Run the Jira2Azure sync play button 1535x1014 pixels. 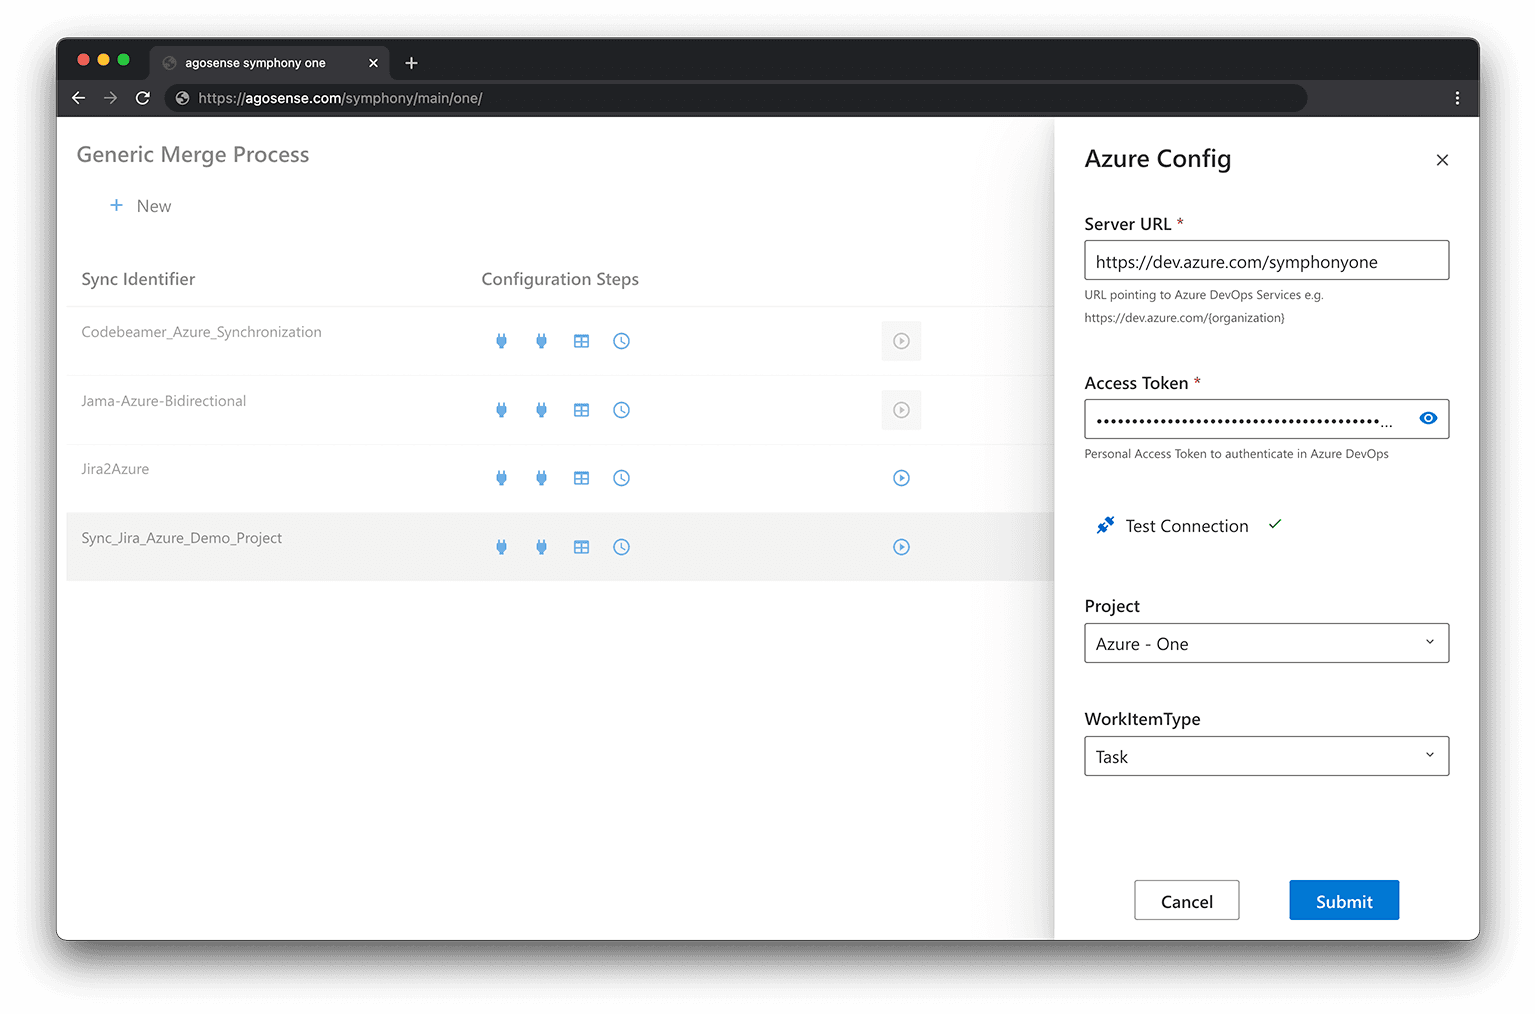tap(901, 478)
